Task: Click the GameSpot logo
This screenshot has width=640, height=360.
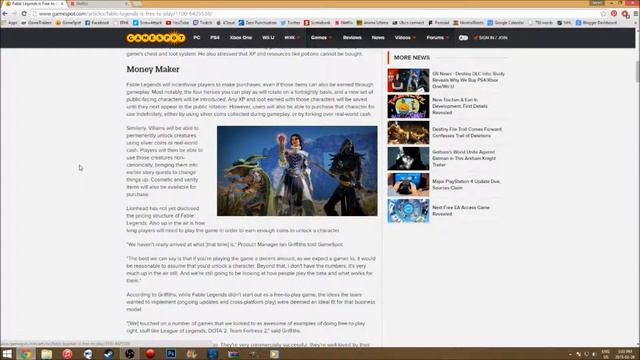Action: click(156, 38)
